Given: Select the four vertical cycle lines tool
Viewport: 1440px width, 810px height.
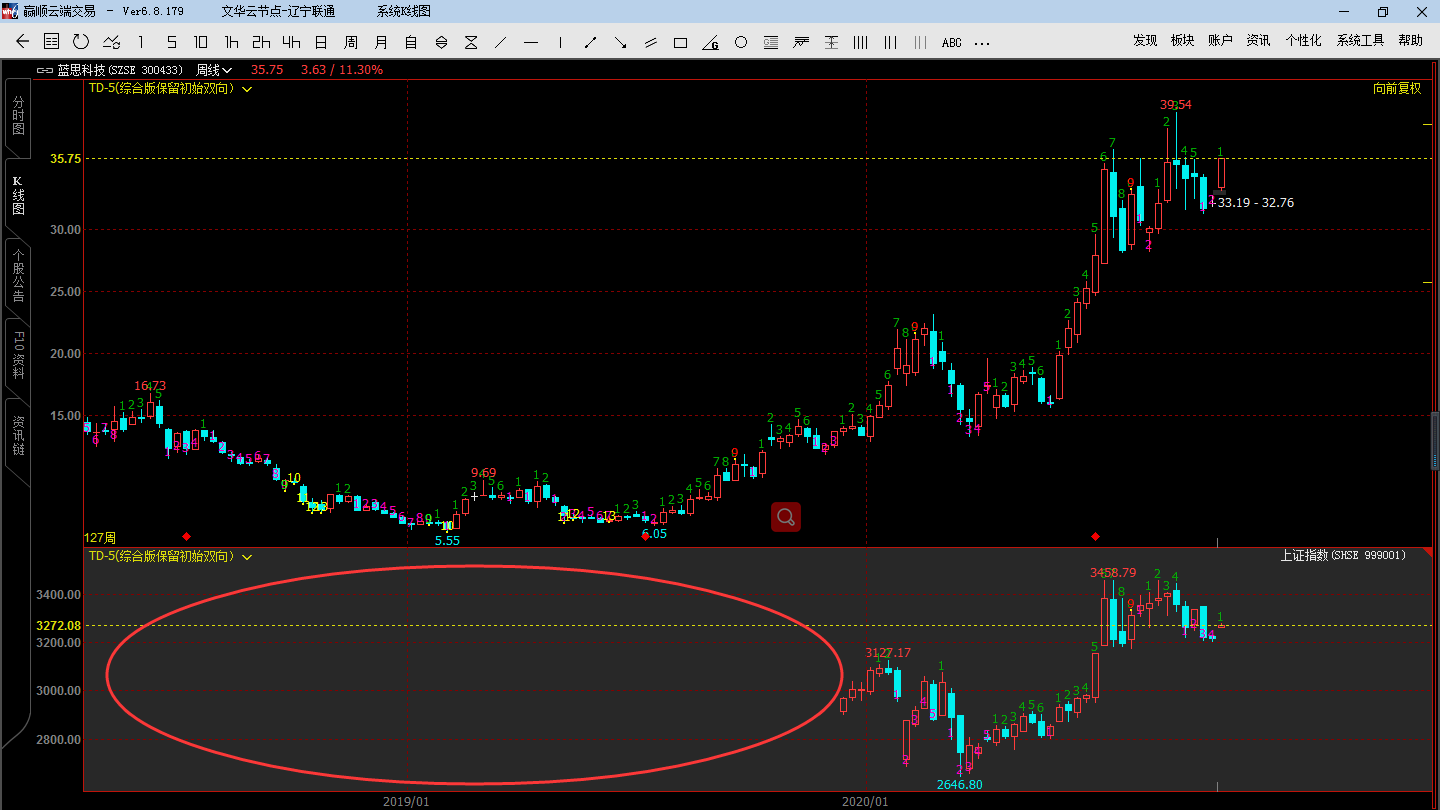Looking at the screenshot, I should (861, 42).
